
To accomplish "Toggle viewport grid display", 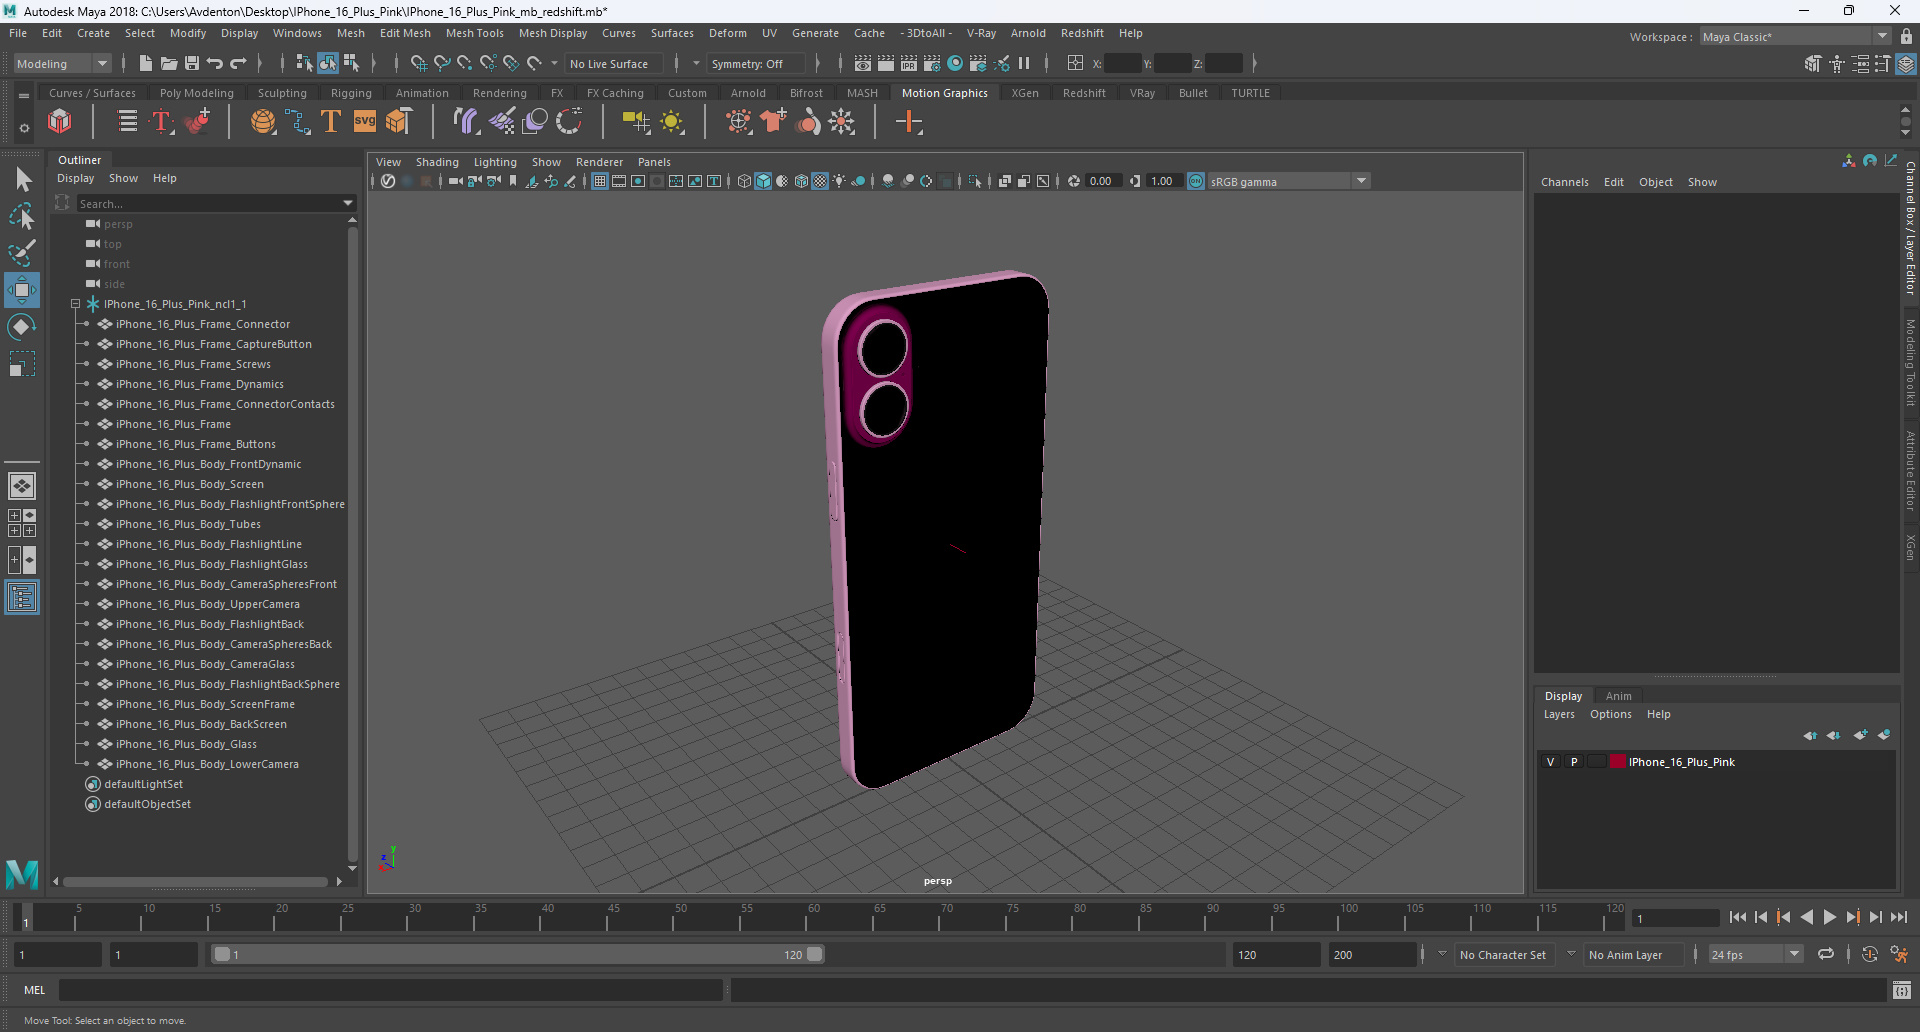I will 600,181.
